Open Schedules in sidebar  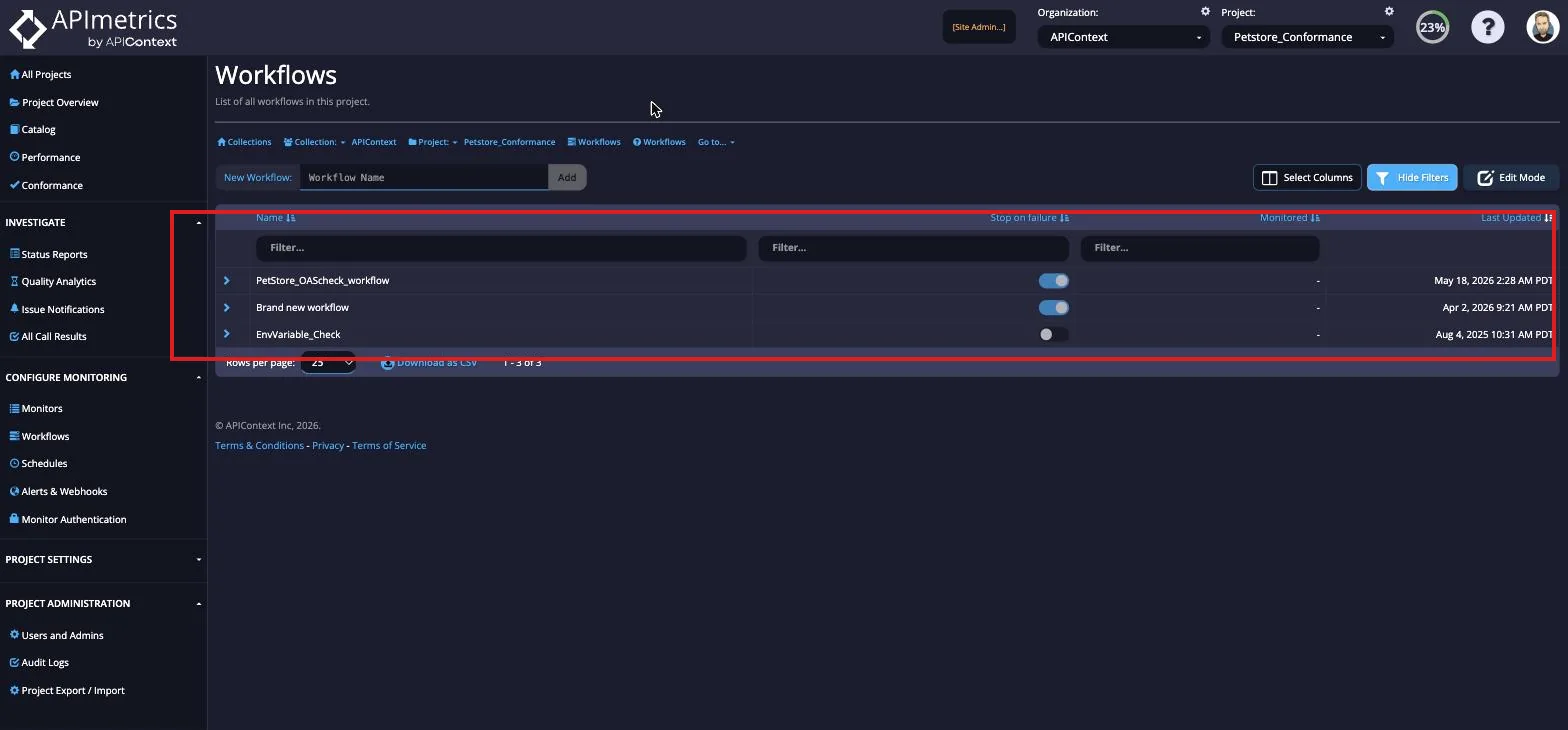[38, 463]
